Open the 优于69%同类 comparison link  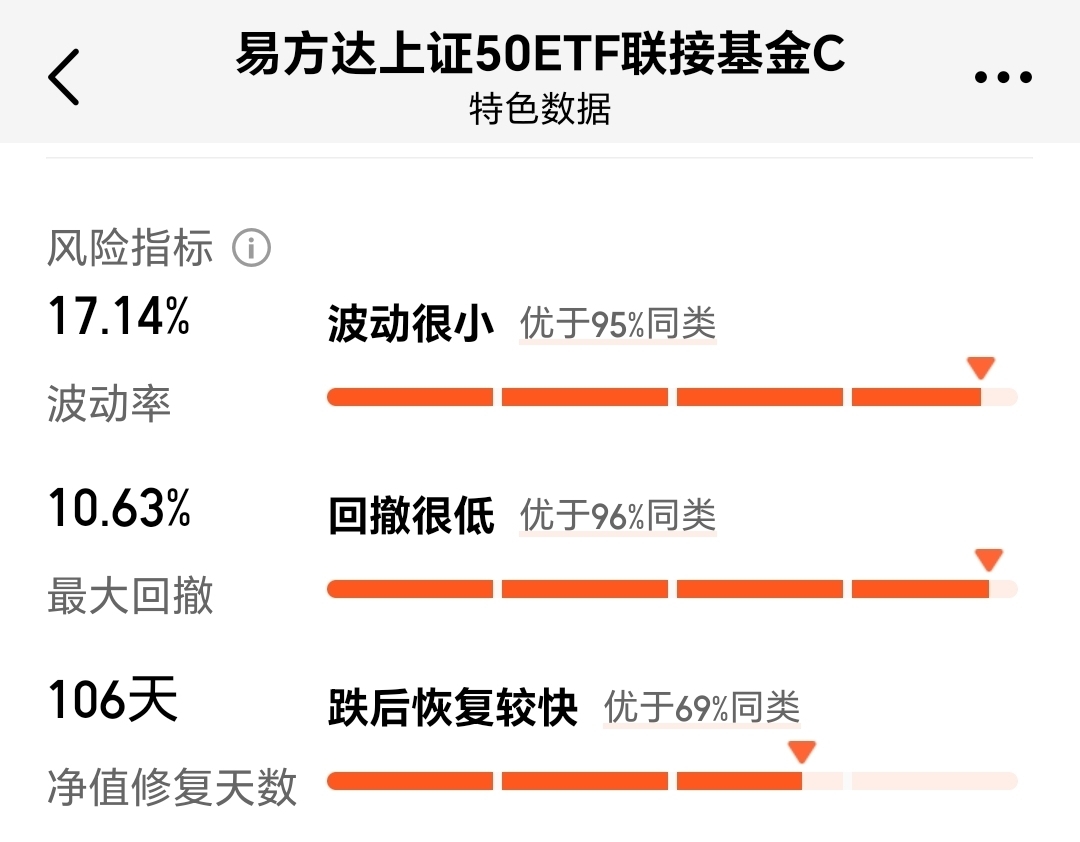(701, 708)
